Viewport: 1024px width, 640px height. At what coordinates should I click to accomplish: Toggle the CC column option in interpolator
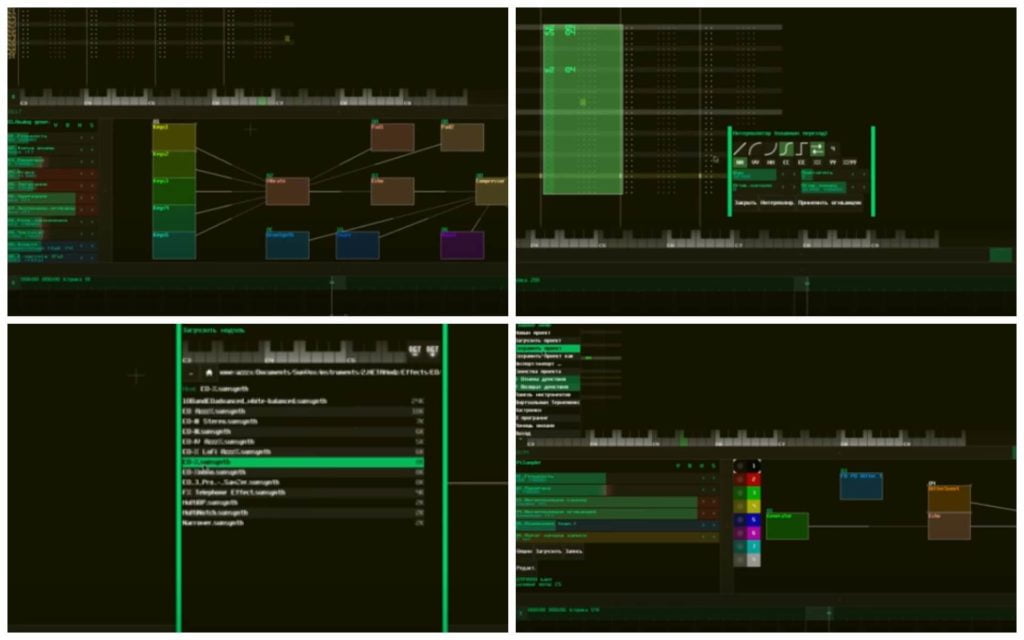(x=786, y=163)
